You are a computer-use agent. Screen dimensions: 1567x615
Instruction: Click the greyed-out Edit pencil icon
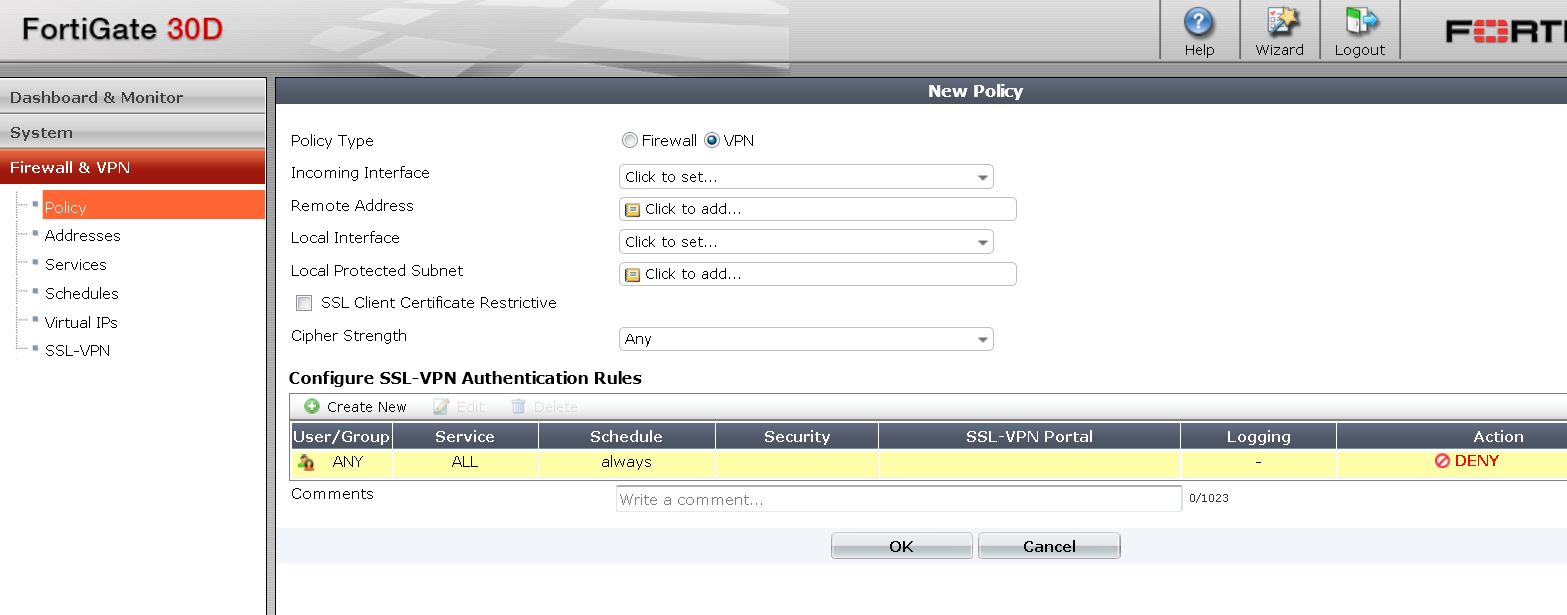coord(440,406)
